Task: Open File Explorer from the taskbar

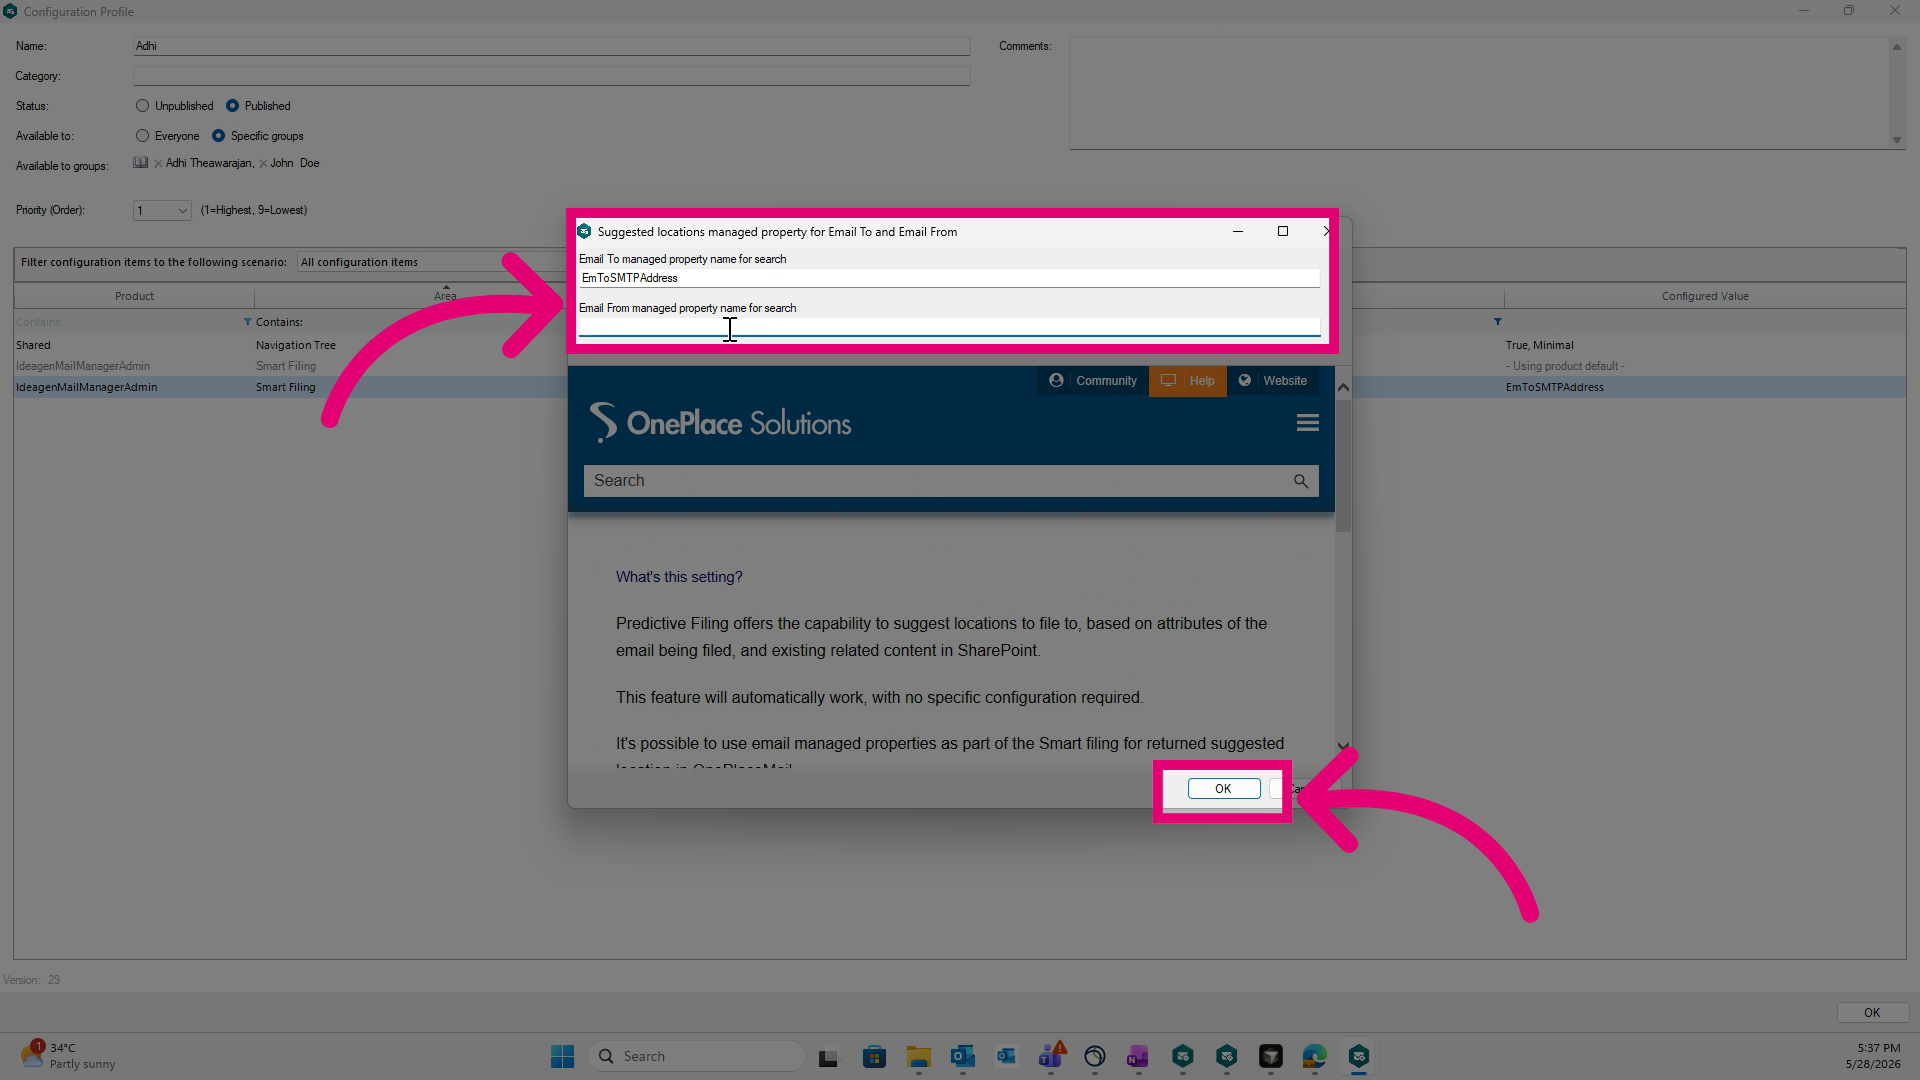Action: point(919,1056)
